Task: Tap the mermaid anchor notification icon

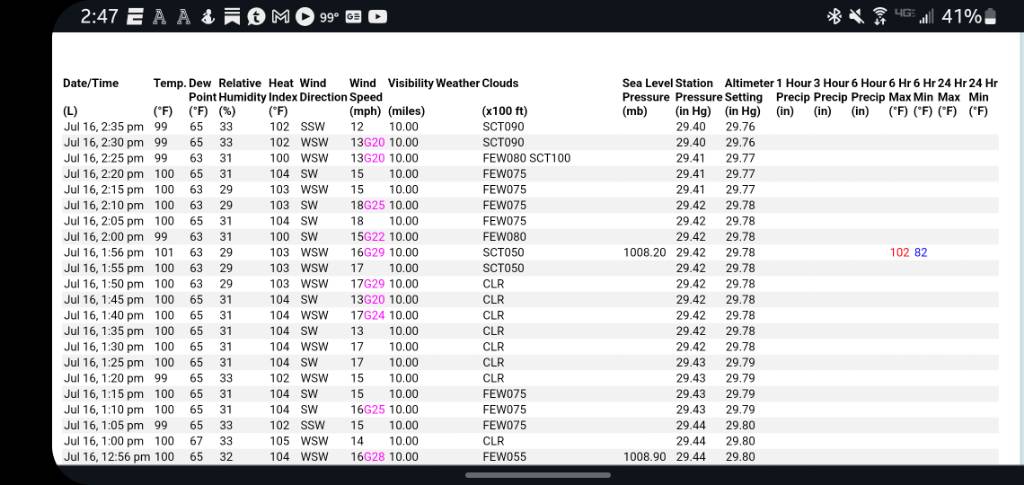Action: tap(208, 16)
